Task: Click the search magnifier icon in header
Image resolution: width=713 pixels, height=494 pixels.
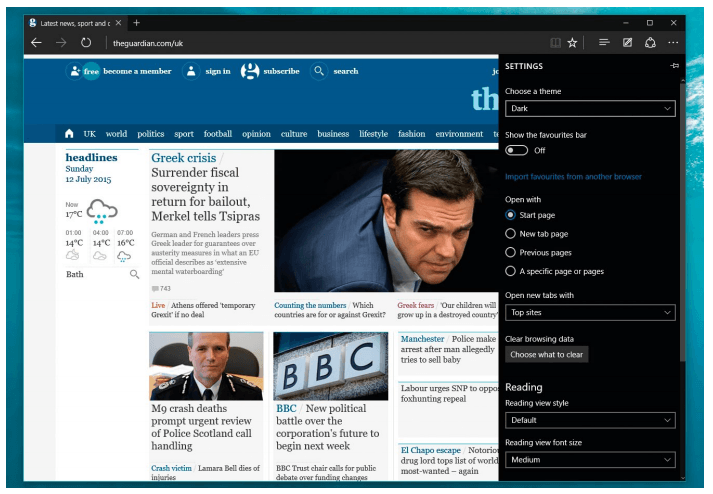Action: point(319,71)
